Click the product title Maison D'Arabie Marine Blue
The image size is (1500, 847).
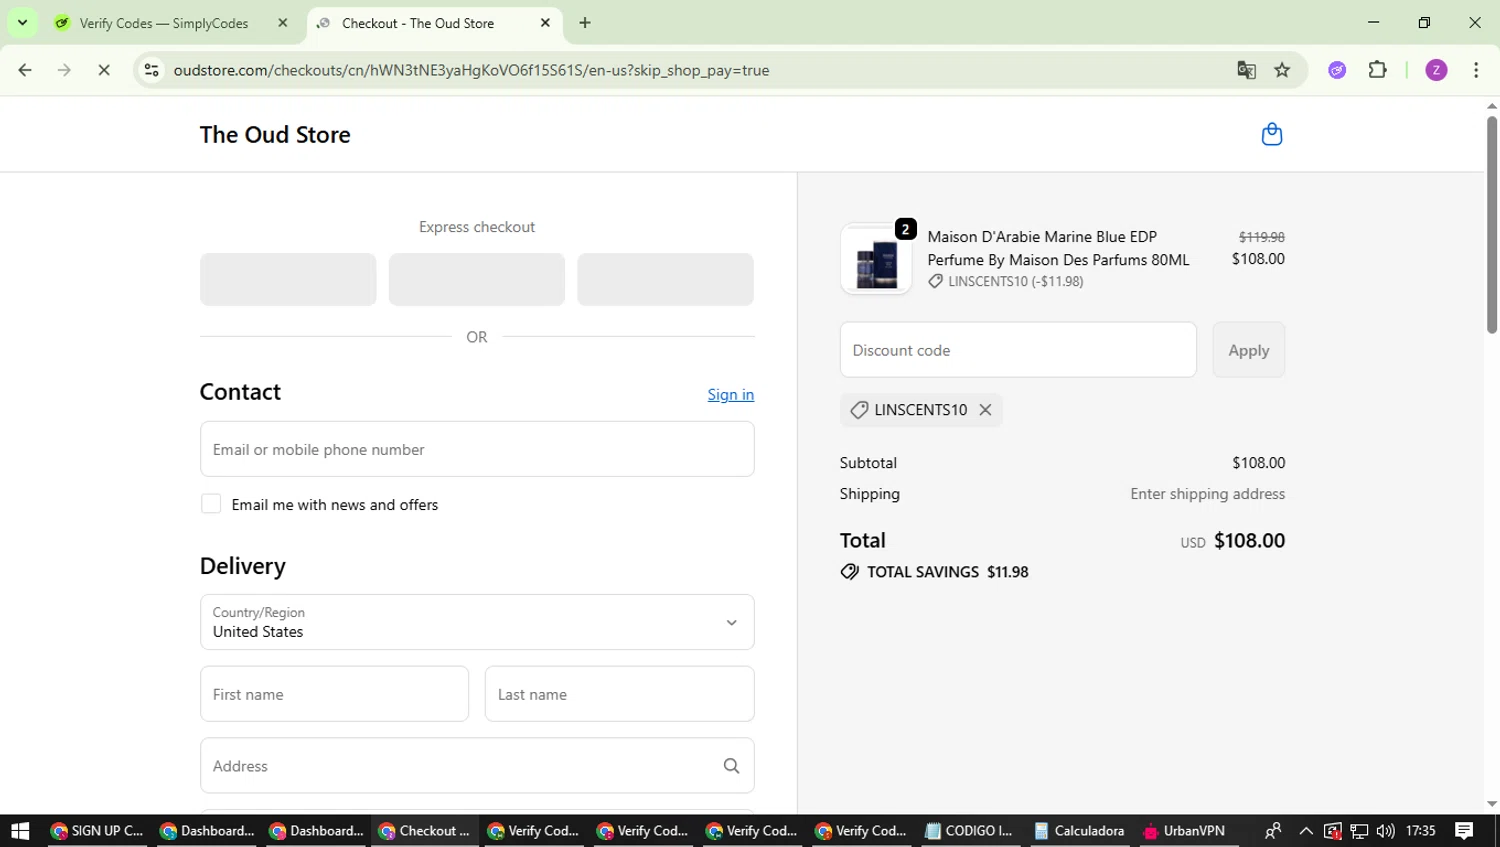pyautogui.click(x=1058, y=248)
